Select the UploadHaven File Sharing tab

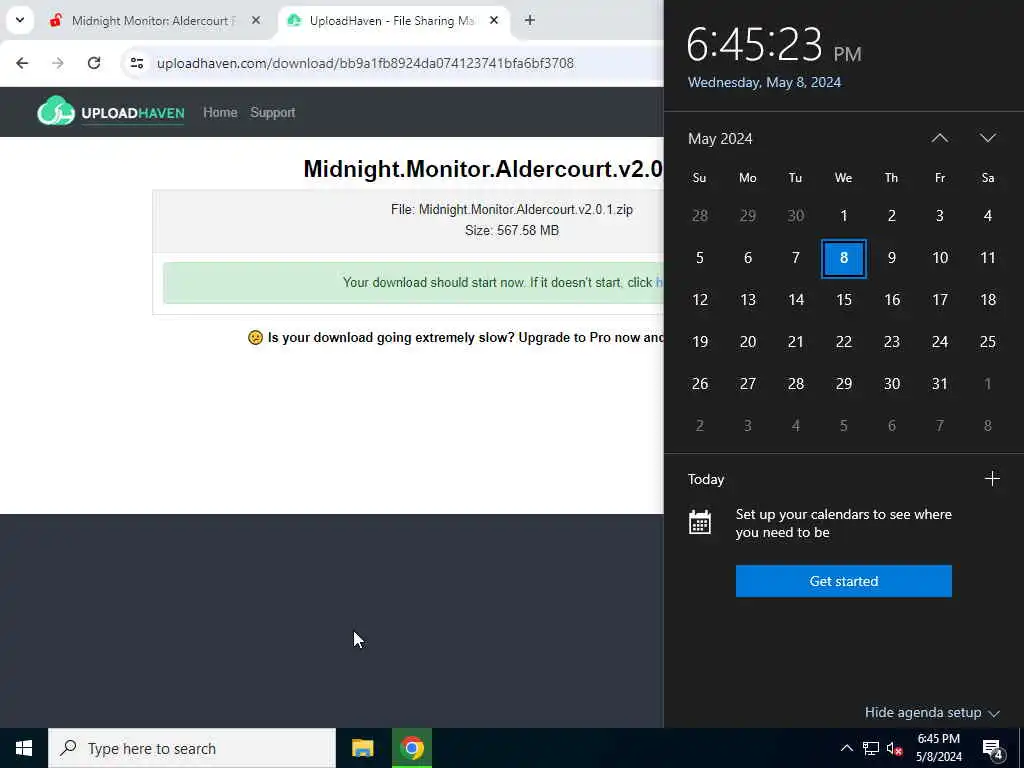click(x=394, y=20)
